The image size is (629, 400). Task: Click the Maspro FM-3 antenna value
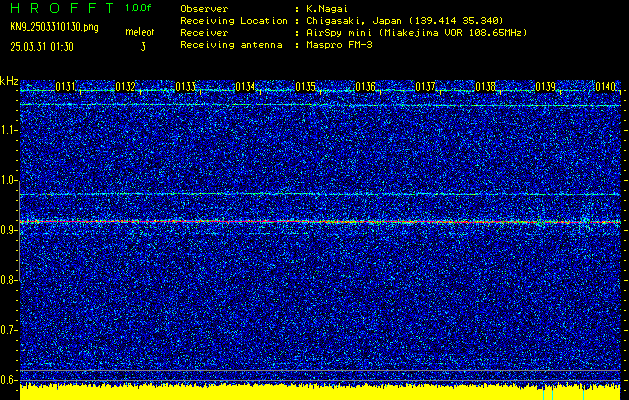tap(339, 45)
